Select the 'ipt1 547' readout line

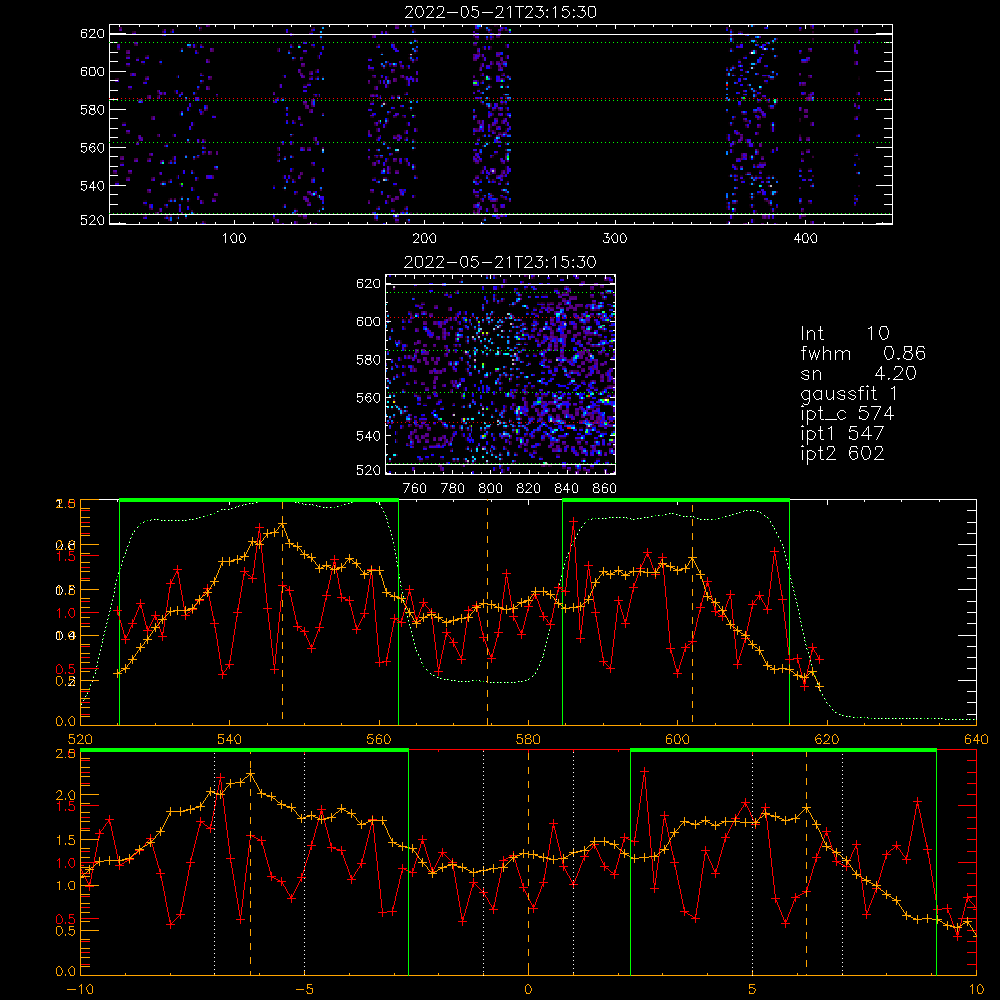[x=842, y=434]
